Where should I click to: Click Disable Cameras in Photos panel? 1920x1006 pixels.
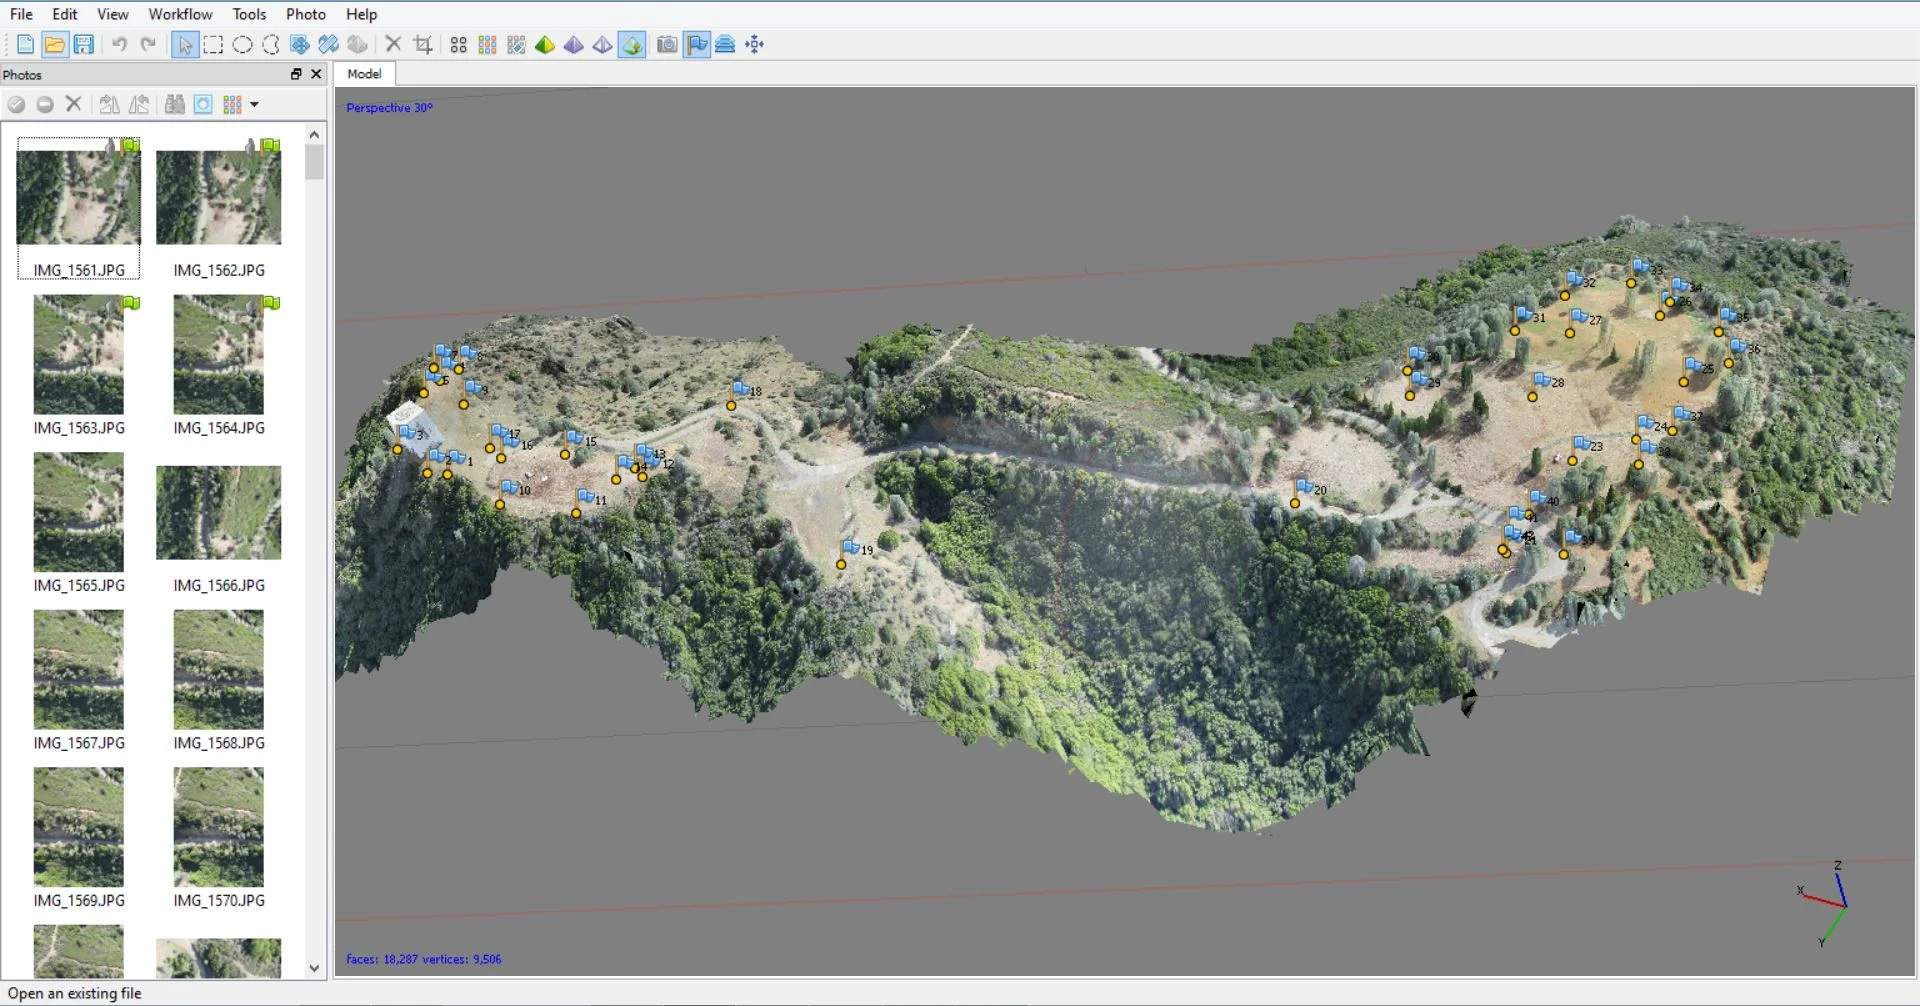pyautogui.click(x=45, y=104)
